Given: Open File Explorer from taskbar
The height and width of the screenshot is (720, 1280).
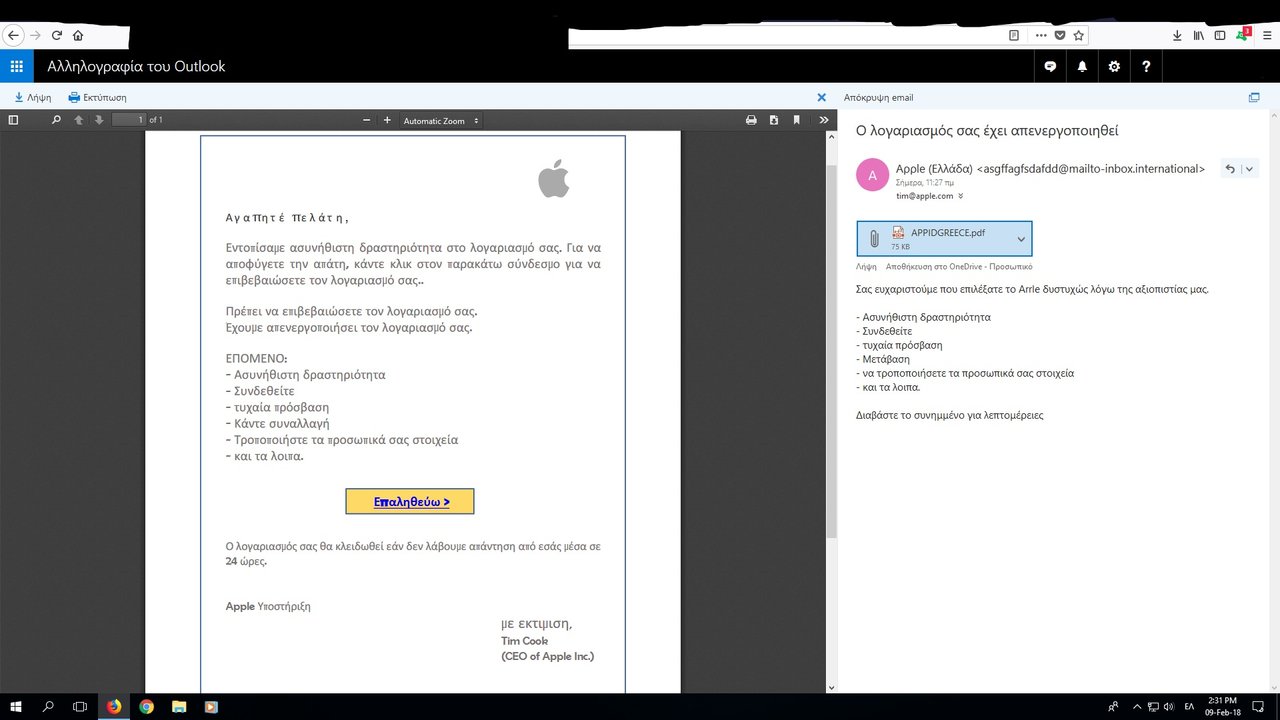Looking at the screenshot, I should click(x=178, y=706).
